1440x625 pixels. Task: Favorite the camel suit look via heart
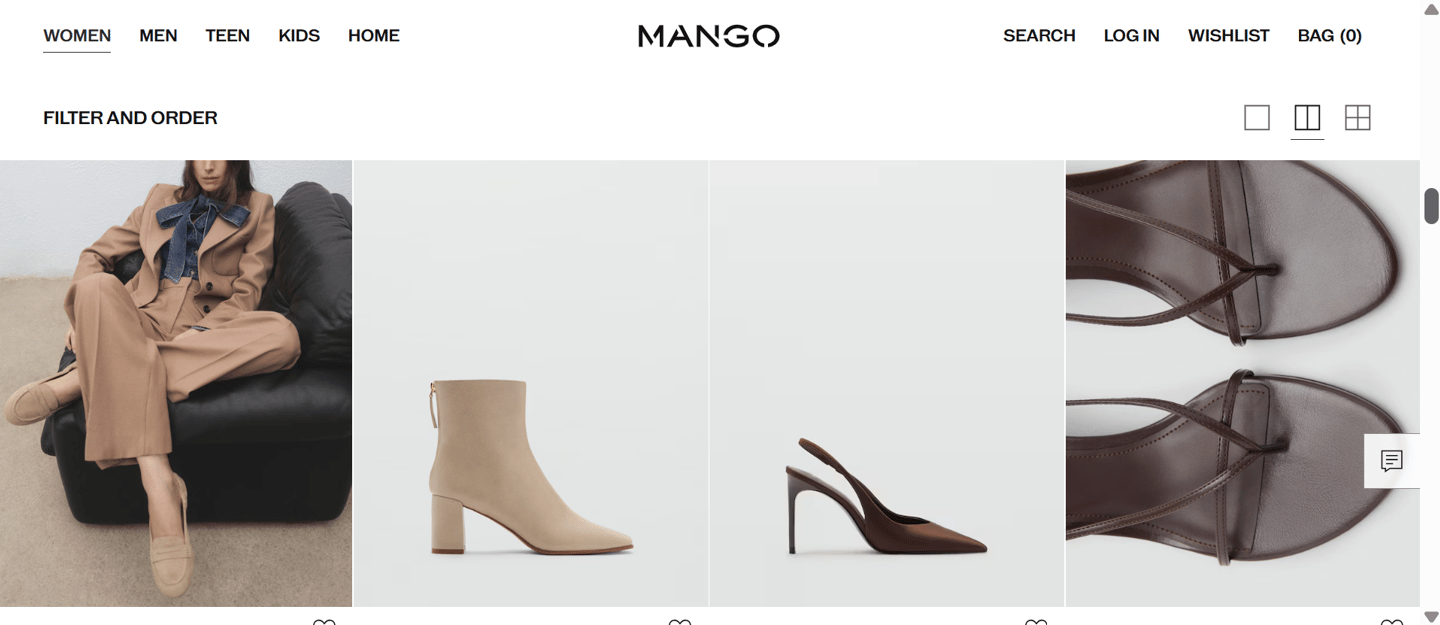[324, 622]
